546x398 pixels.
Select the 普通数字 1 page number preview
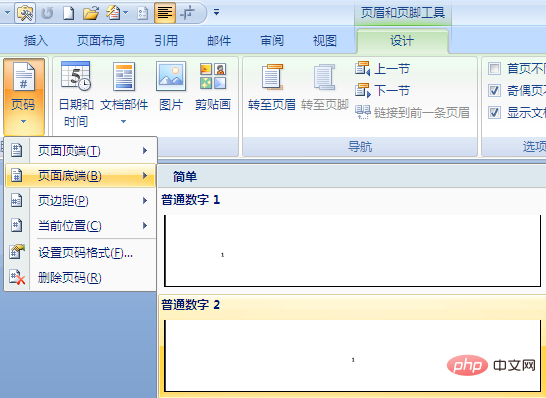(352, 240)
